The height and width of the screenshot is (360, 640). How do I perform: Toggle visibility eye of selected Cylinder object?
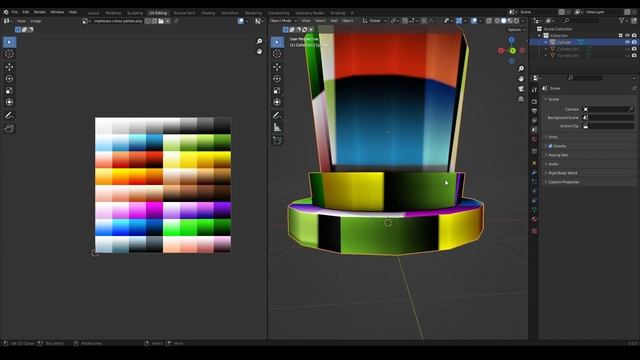coord(627,42)
